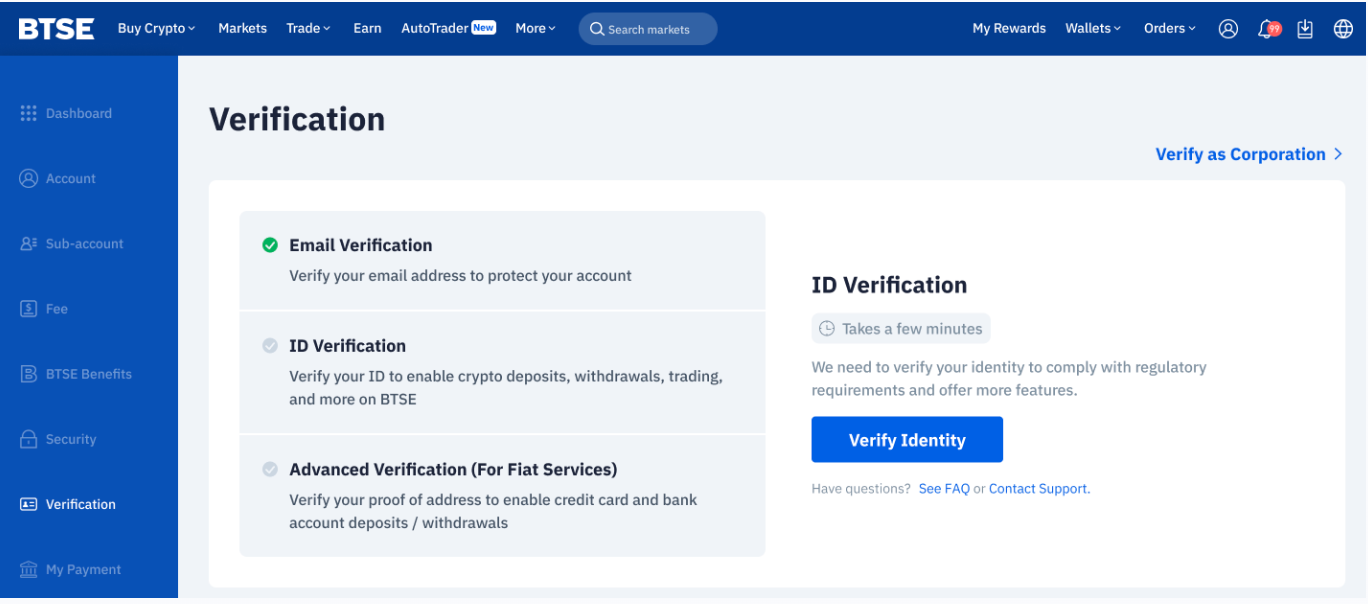Click the green Email Verification checkmark
Screen dimensions: 1368x604
[x=270, y=245]
